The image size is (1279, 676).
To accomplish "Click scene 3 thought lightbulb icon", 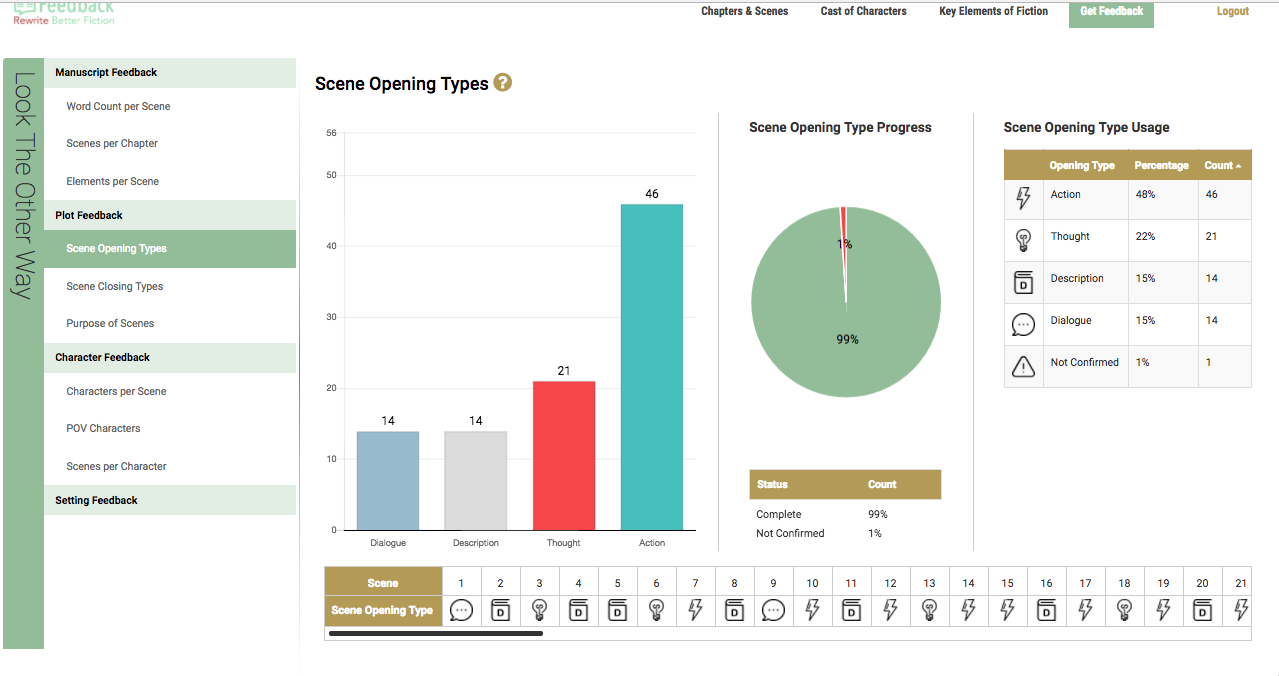I will [x=539, y=610].
